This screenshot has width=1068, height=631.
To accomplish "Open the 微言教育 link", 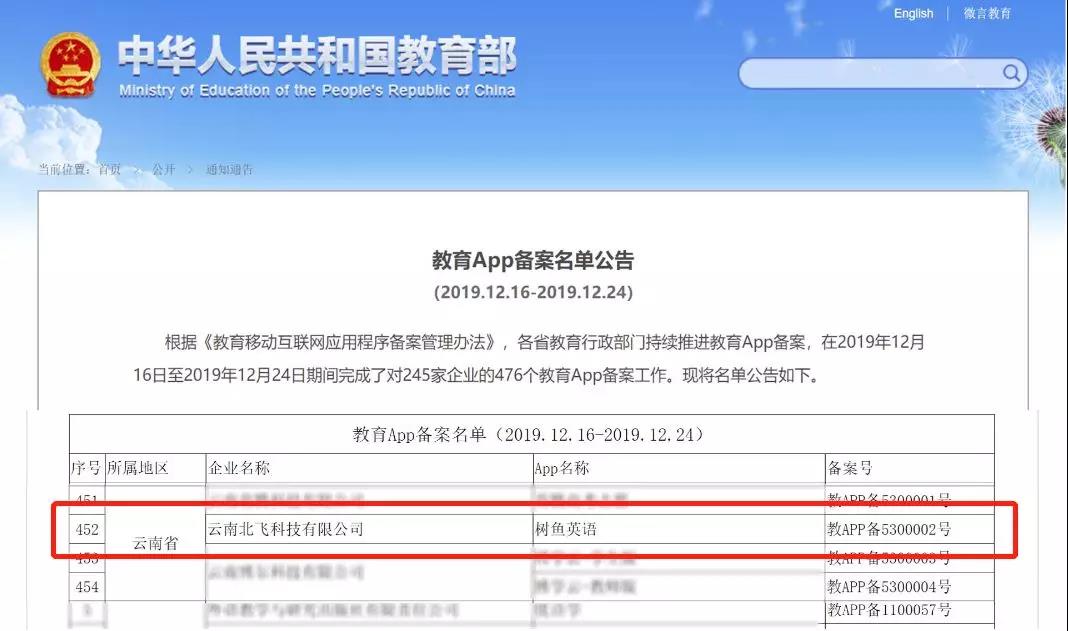I will tap(987, 14).
